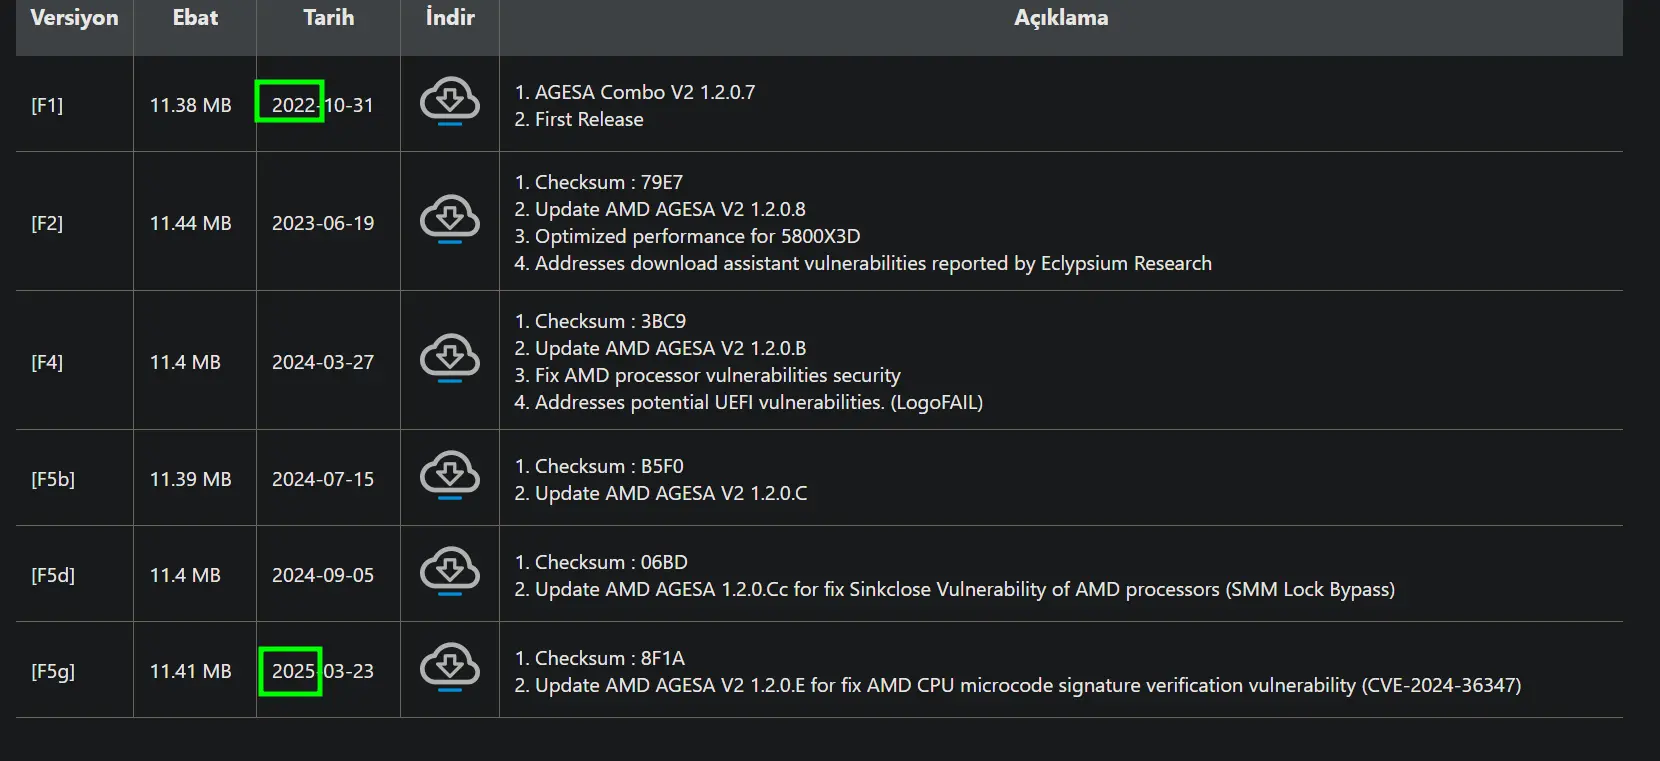Click the LogoFAIL UEFI vulnerabilities line
1660x761 pixels.
pos(749,402)
